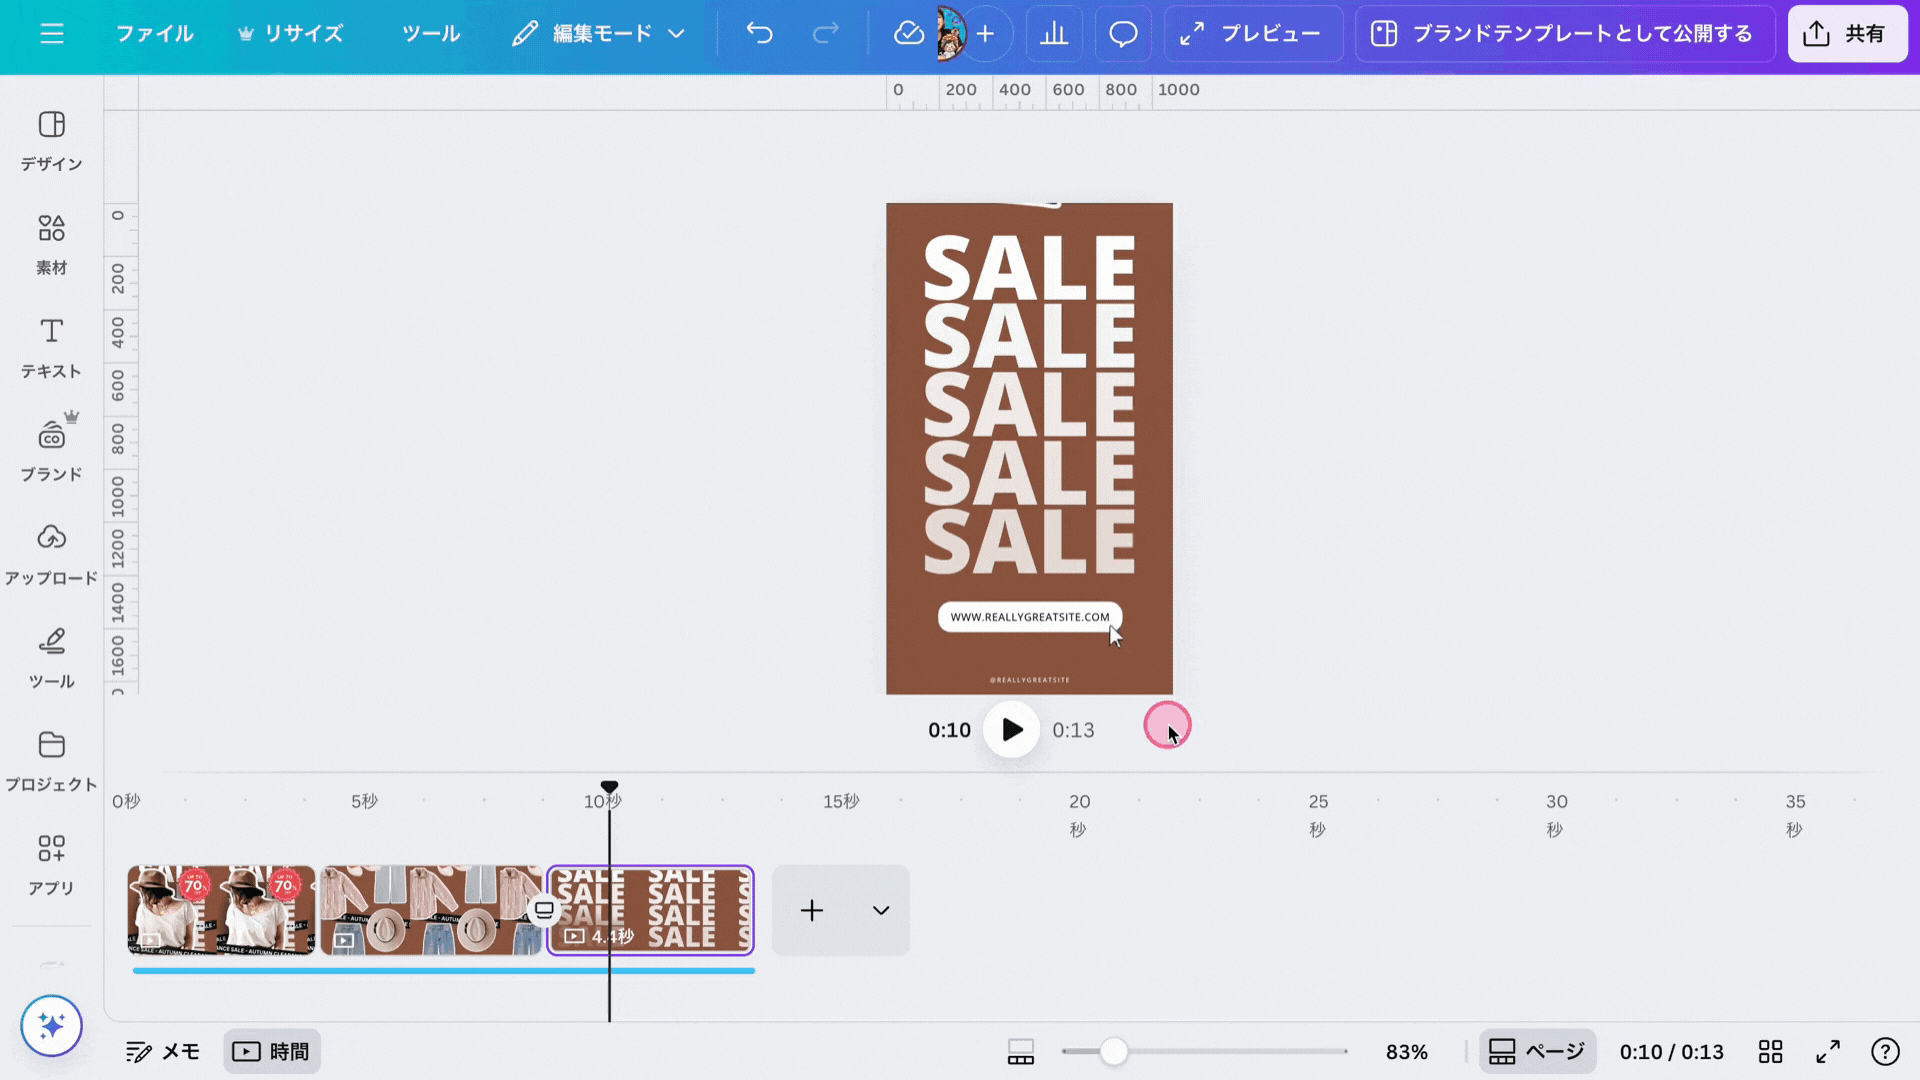Open the リサイズ menu
Image resolution: width=1920 pixels, height=1080 pixels.
290,33
